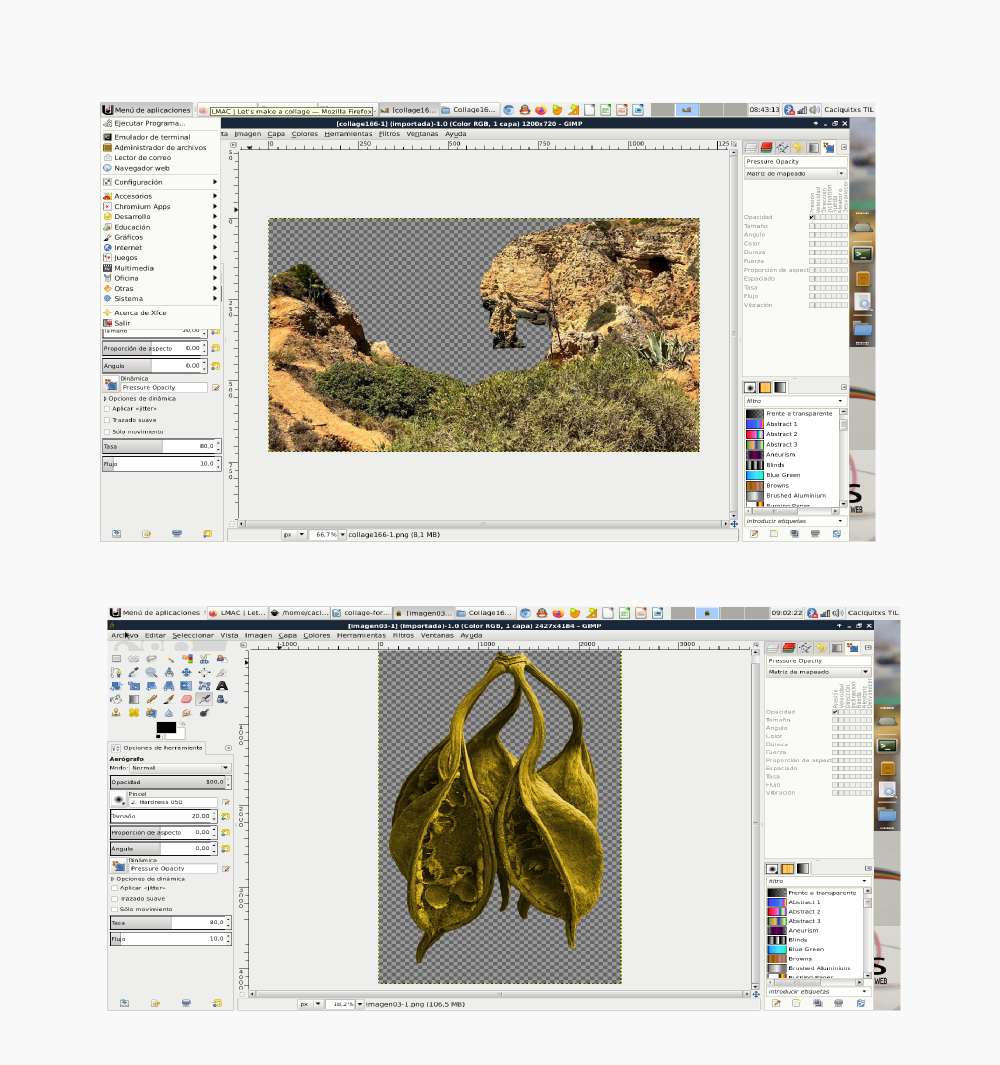Image resolution: width=1000 pixels, height=1065 pixels.
Task: Open 'Matriz de mapeado' dropdown in collage166 window
Action: pyautogui.click(x=795, y=174)
